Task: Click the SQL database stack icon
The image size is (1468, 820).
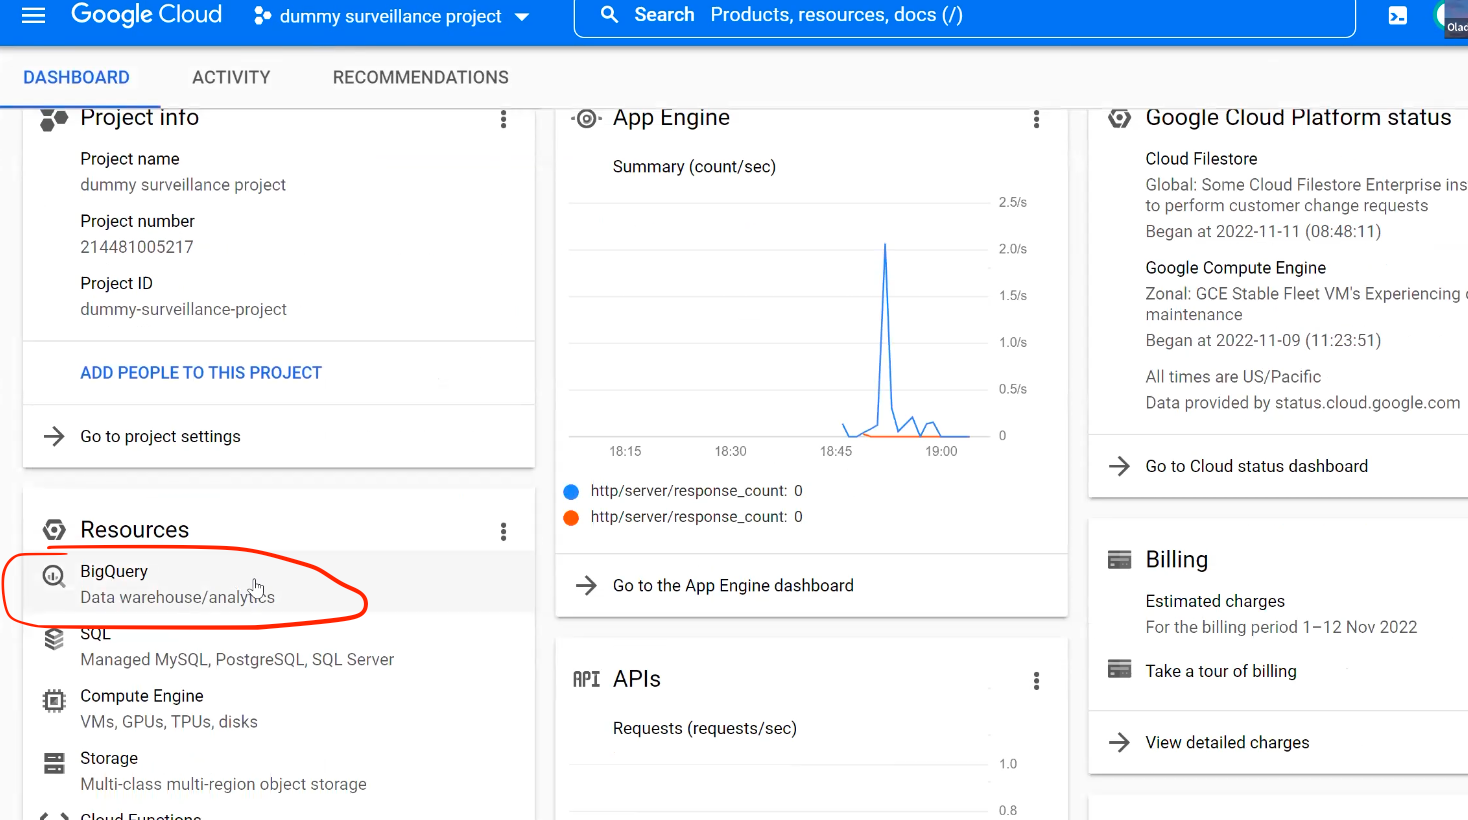Action: tap(54, 638)
